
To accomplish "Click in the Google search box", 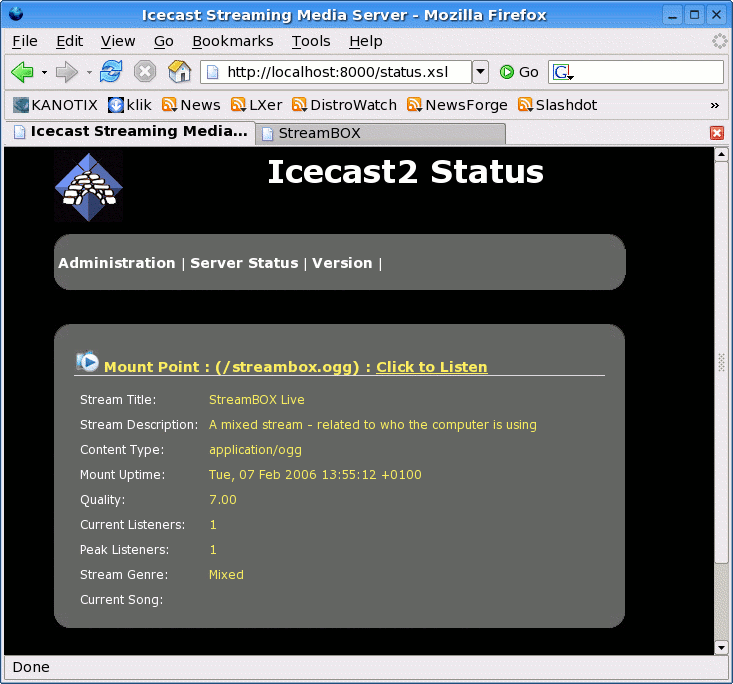I will pyautogui.click(x=647, y=72).
